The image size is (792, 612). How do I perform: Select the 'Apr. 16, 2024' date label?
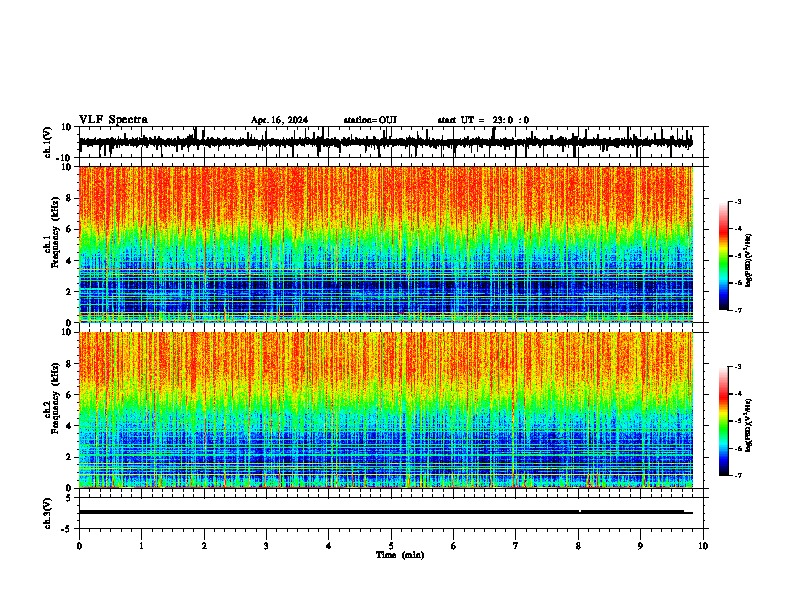[x=279, y=120]
